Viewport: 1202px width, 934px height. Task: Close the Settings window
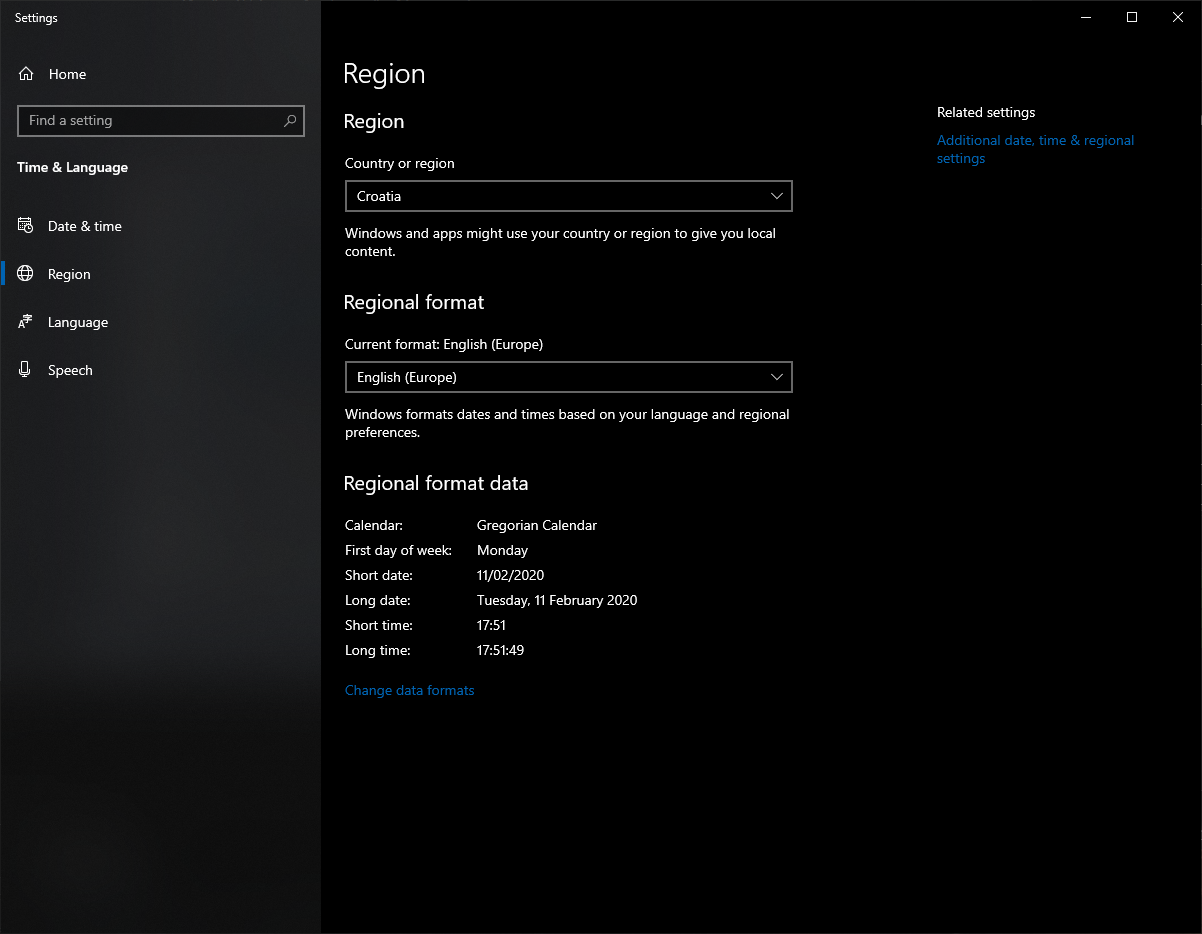click(x=1178, y=17)
